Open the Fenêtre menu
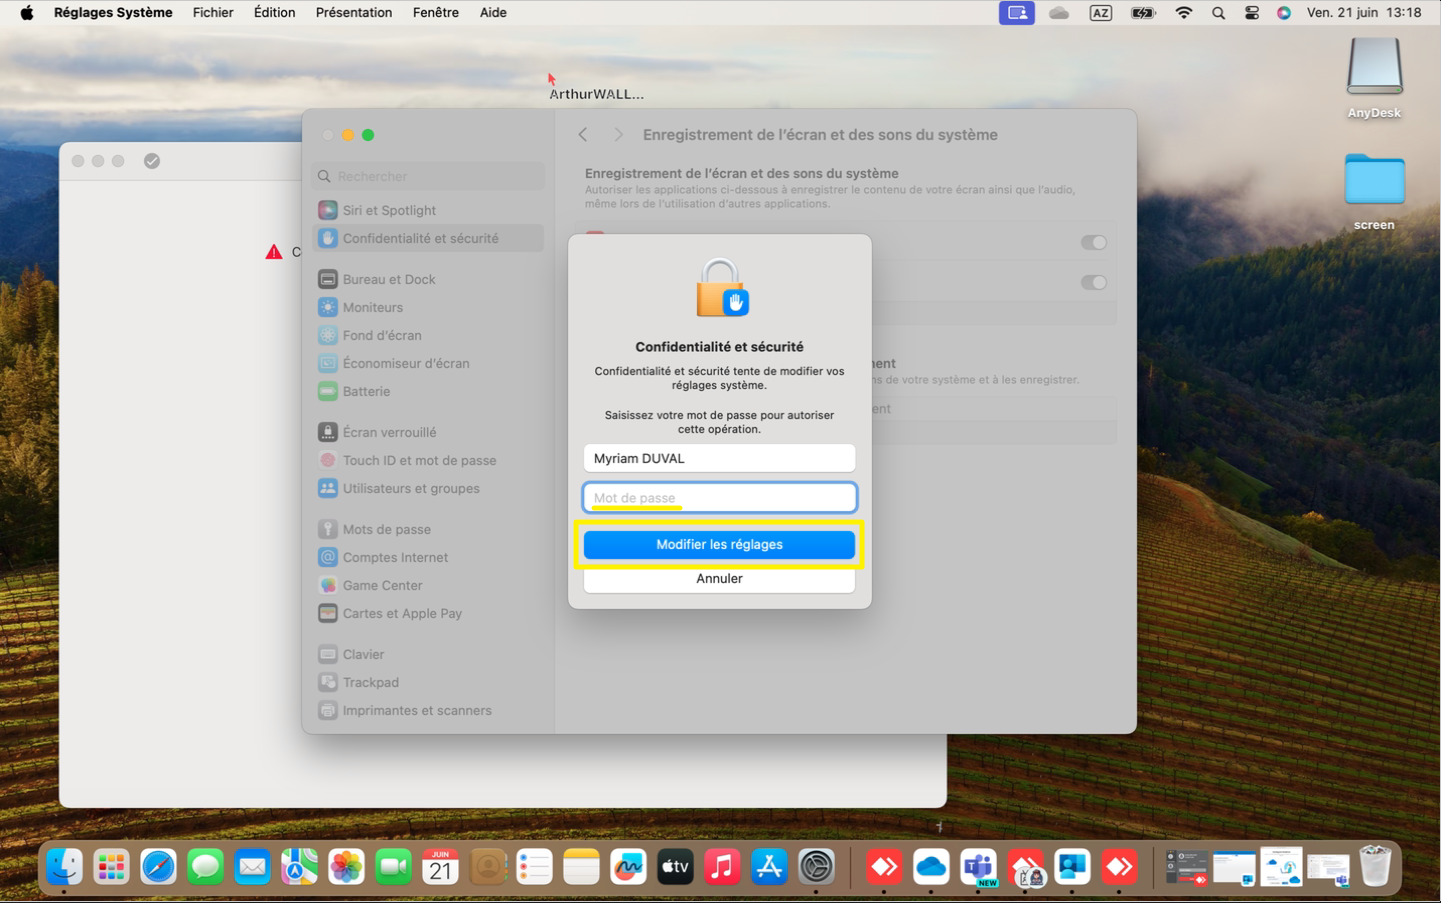The width and height of the screenshot is (1441, 903). click(x=436, y=13)
